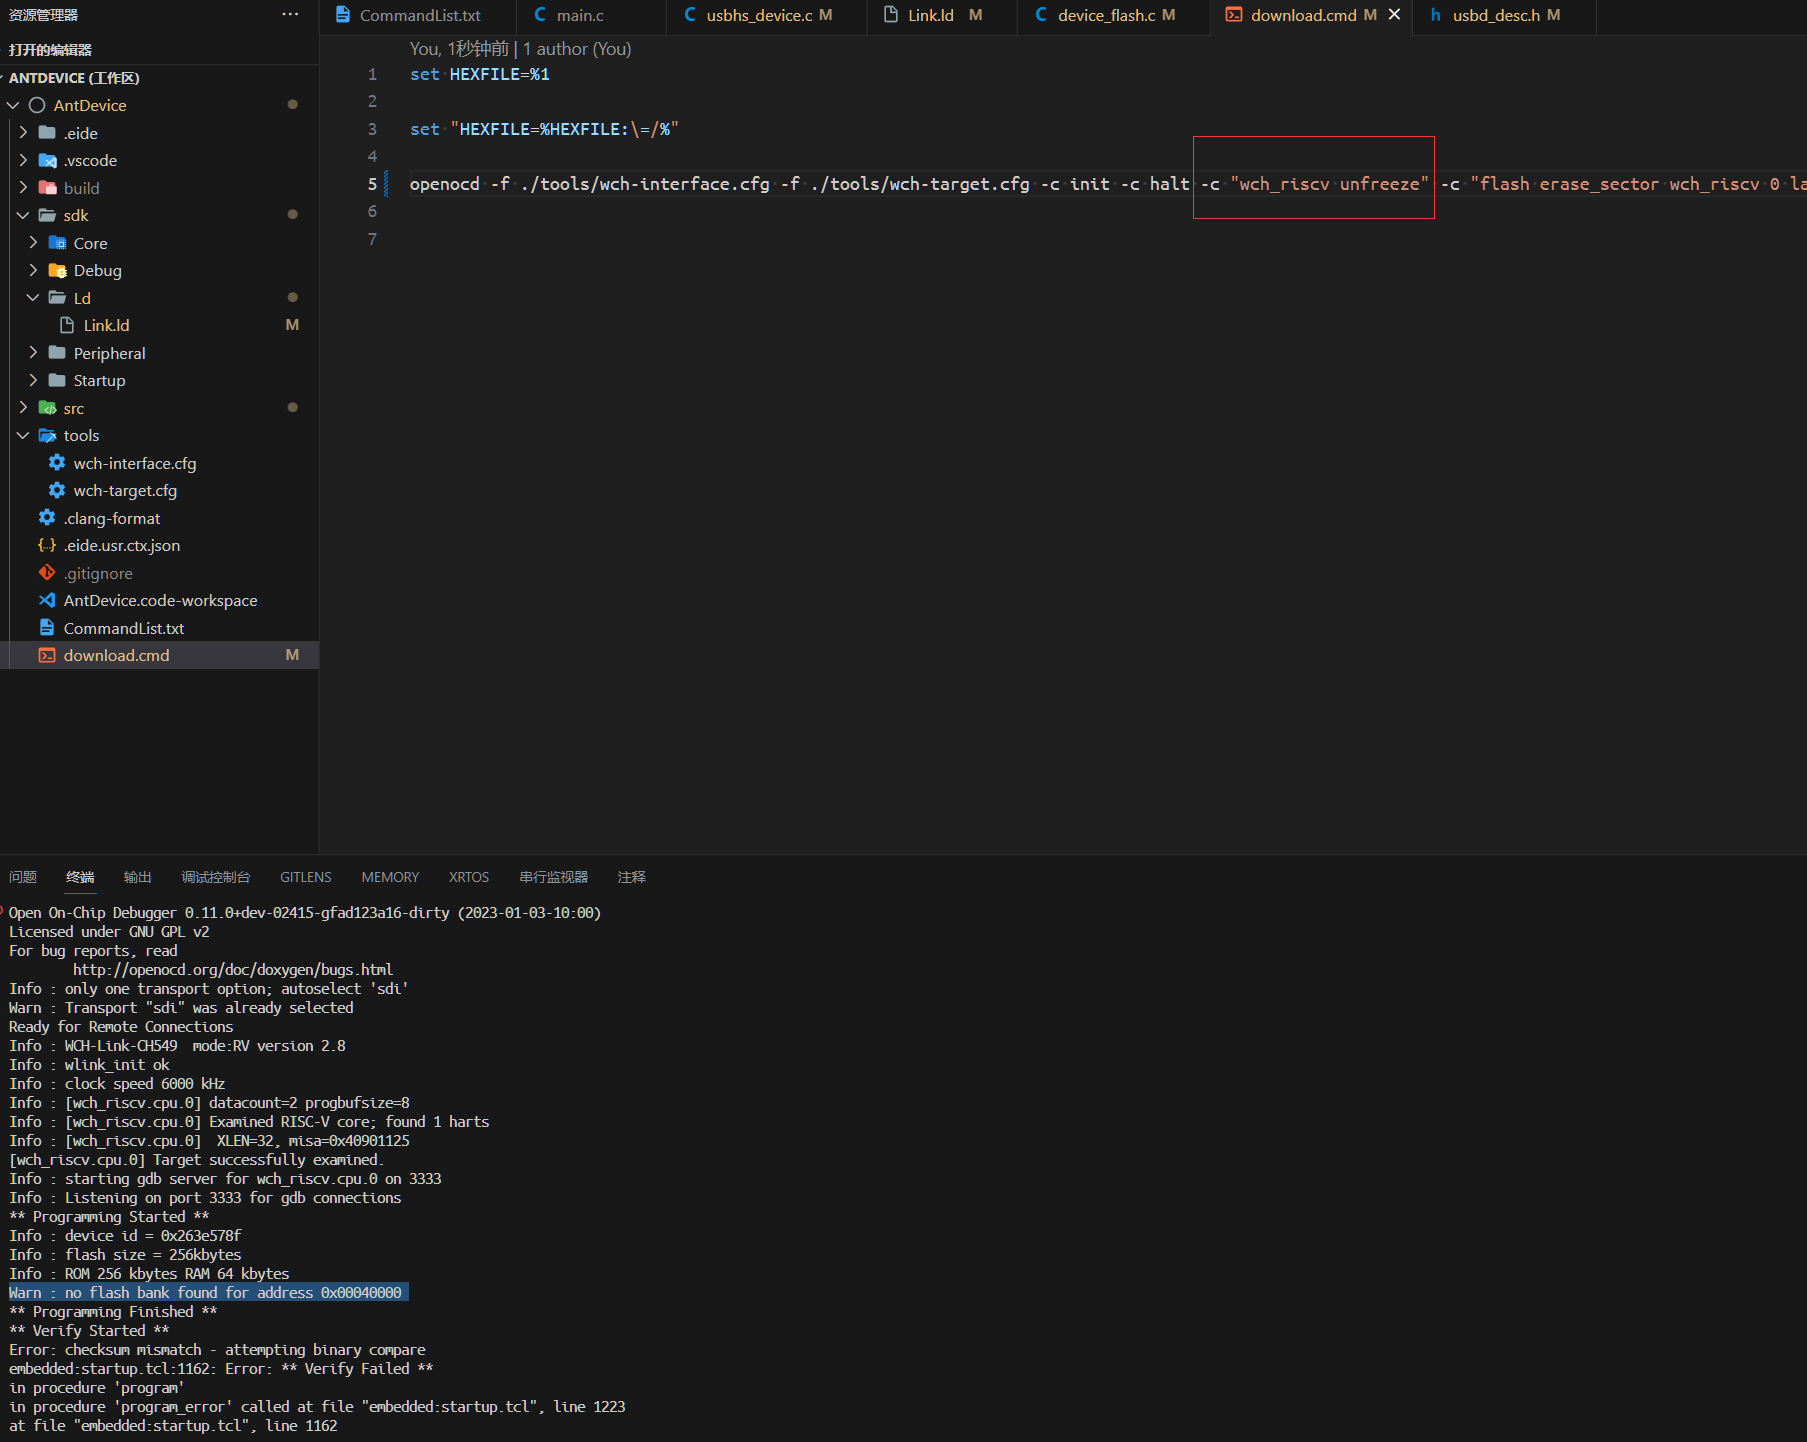Click the .gitignore git file icon
1807x1442 pixels.
47,573
